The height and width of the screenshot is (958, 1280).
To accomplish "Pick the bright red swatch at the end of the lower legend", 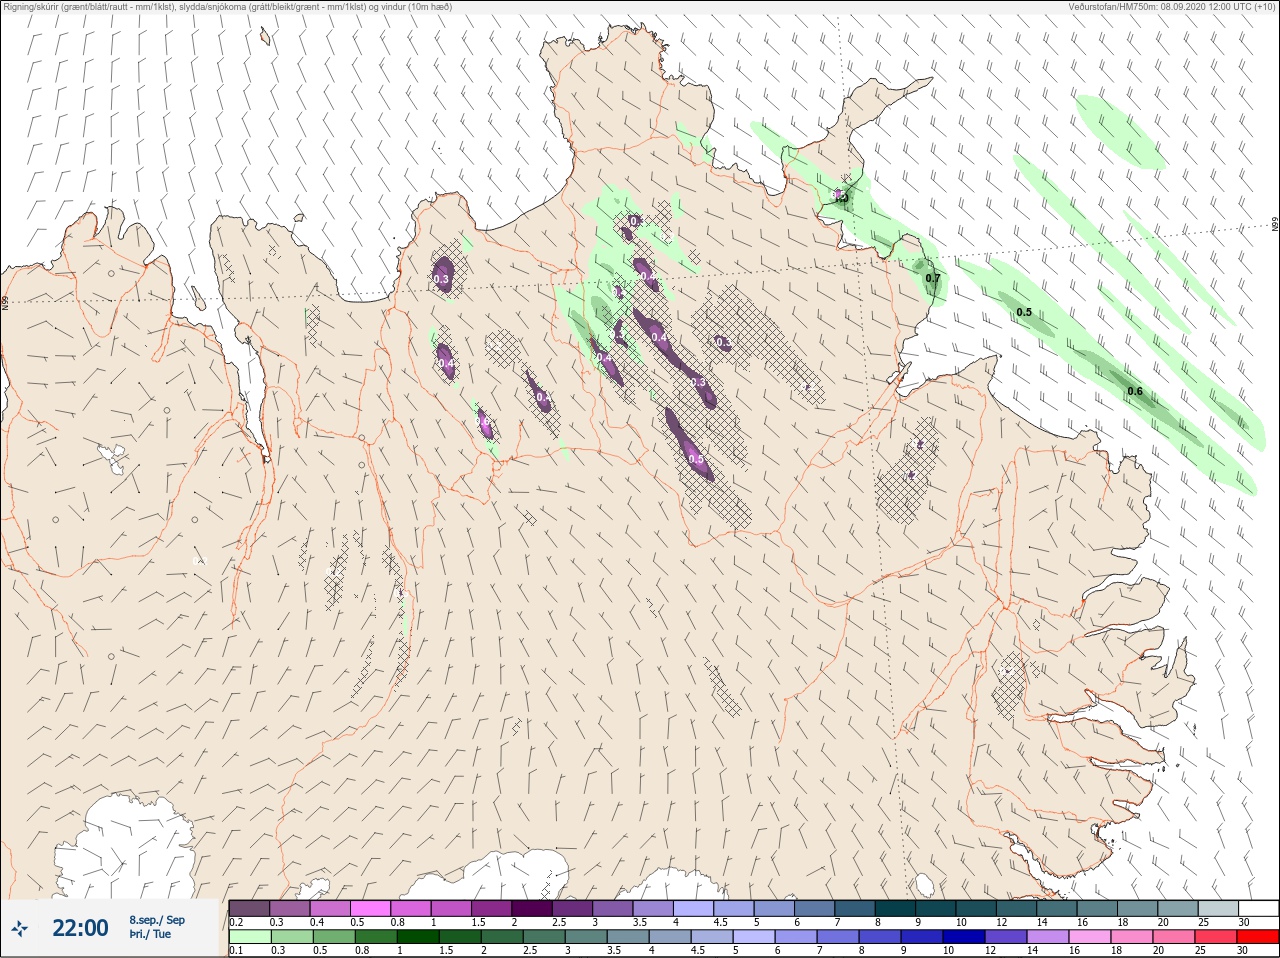I will click(1257, 937).
